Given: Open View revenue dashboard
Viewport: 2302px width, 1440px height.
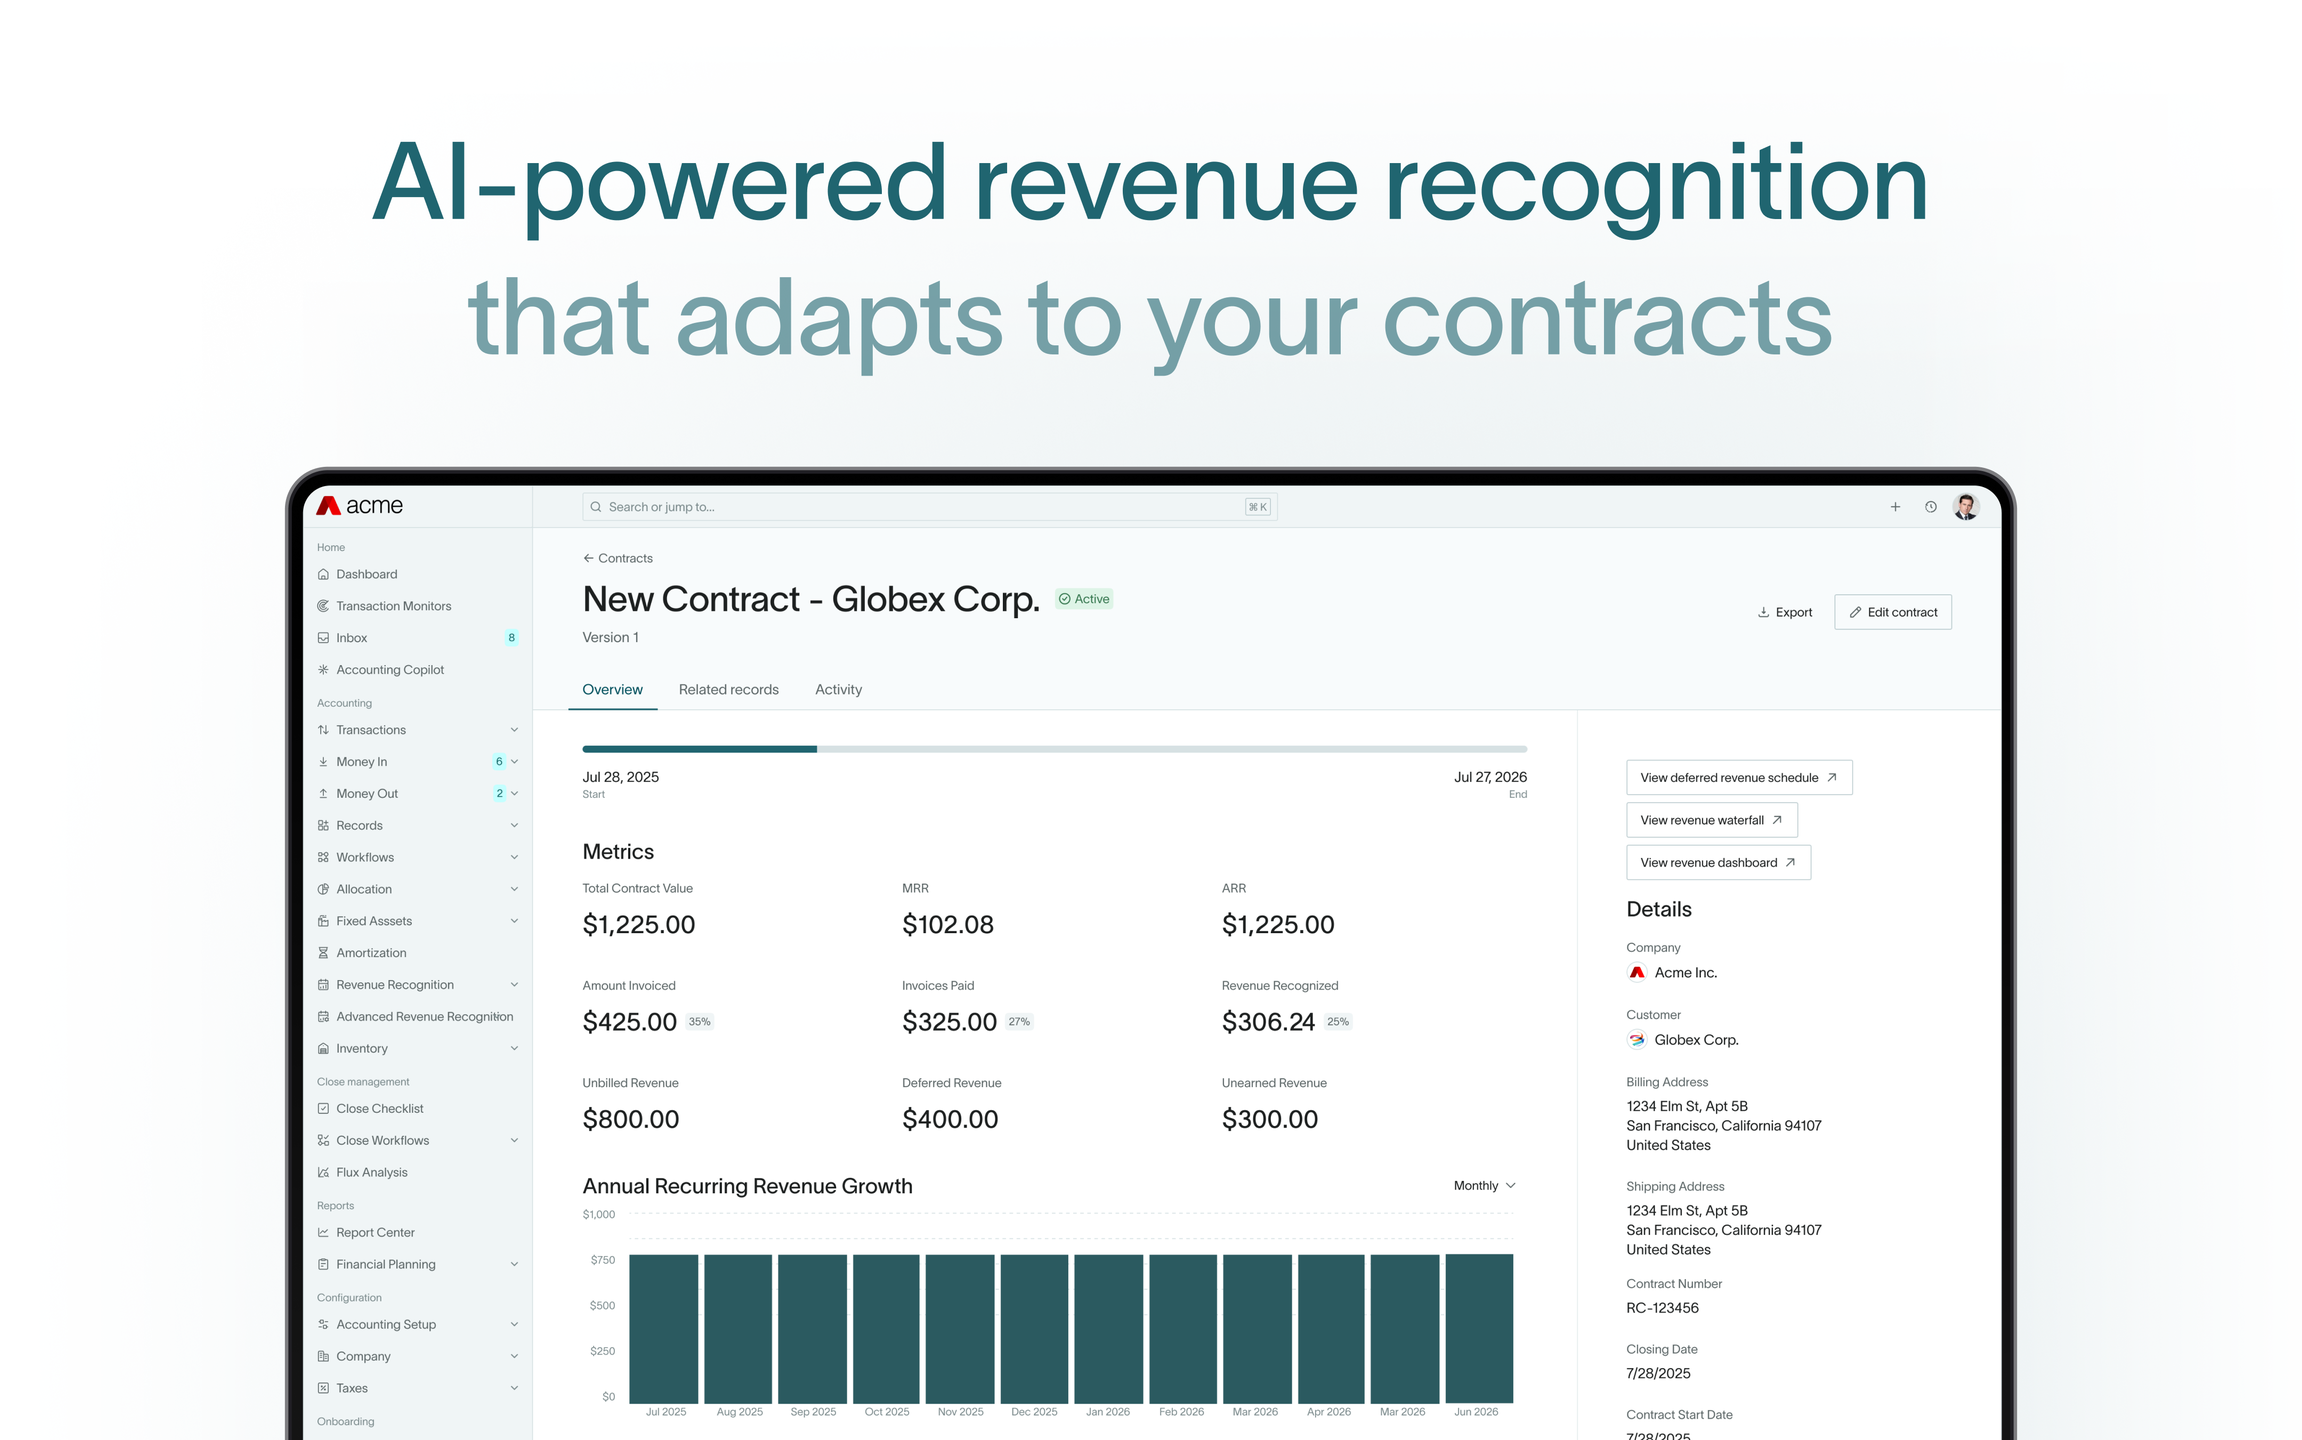Looking at the screenshot, I should [x=1719, y=863].
